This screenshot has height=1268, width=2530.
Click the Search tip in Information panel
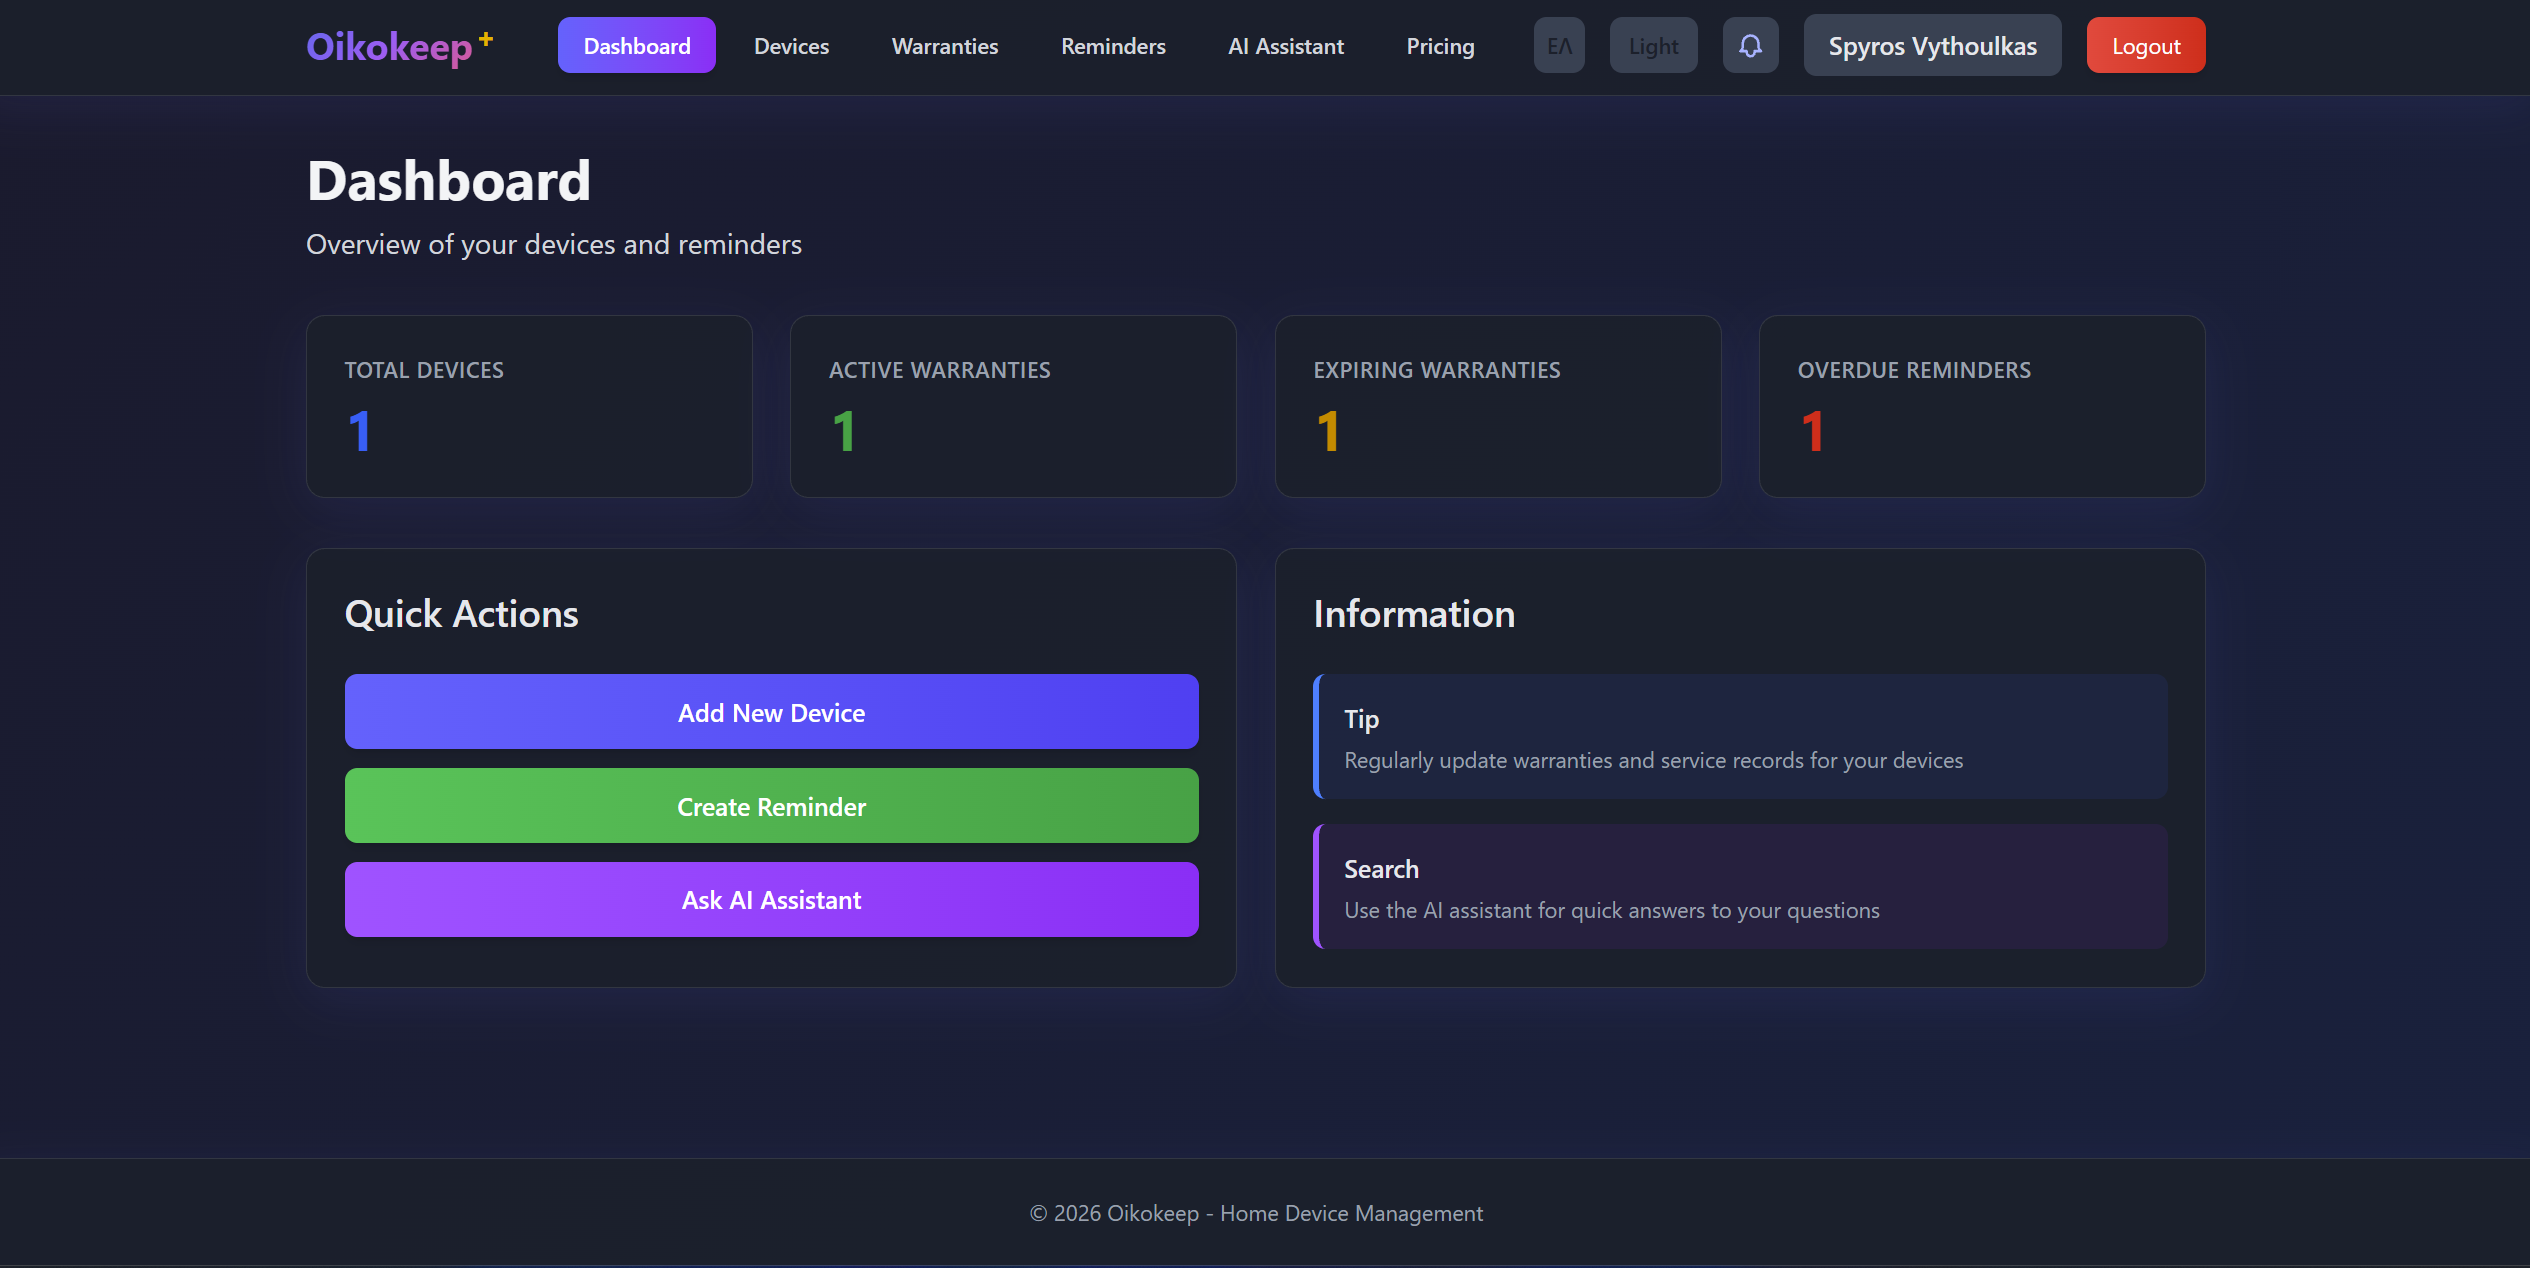click(1739, 887)
